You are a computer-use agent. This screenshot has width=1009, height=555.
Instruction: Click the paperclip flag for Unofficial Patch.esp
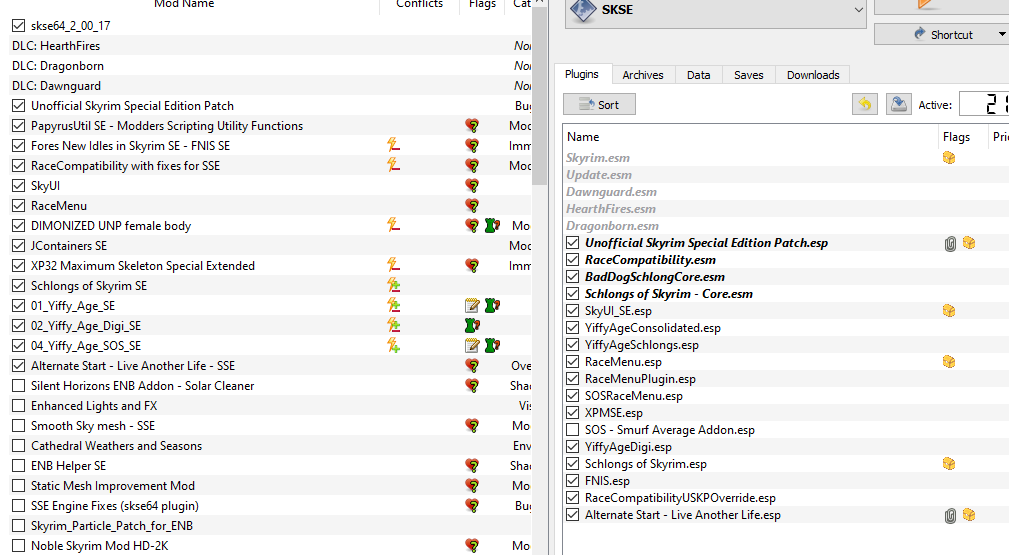pyautogui.click(x=950, y=243)
